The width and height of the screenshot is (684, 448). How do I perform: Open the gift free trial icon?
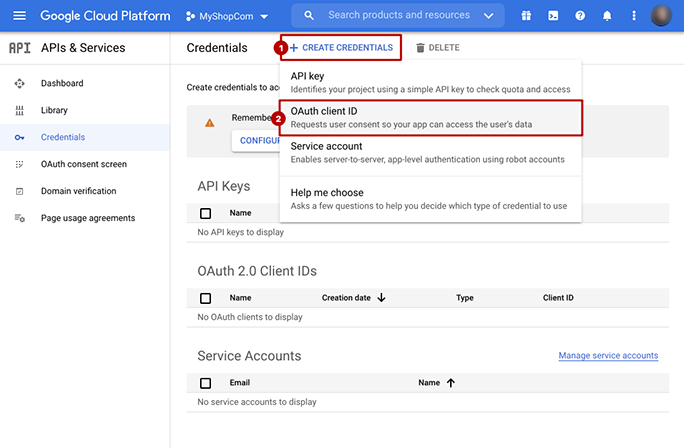click(x=526, y=16)
